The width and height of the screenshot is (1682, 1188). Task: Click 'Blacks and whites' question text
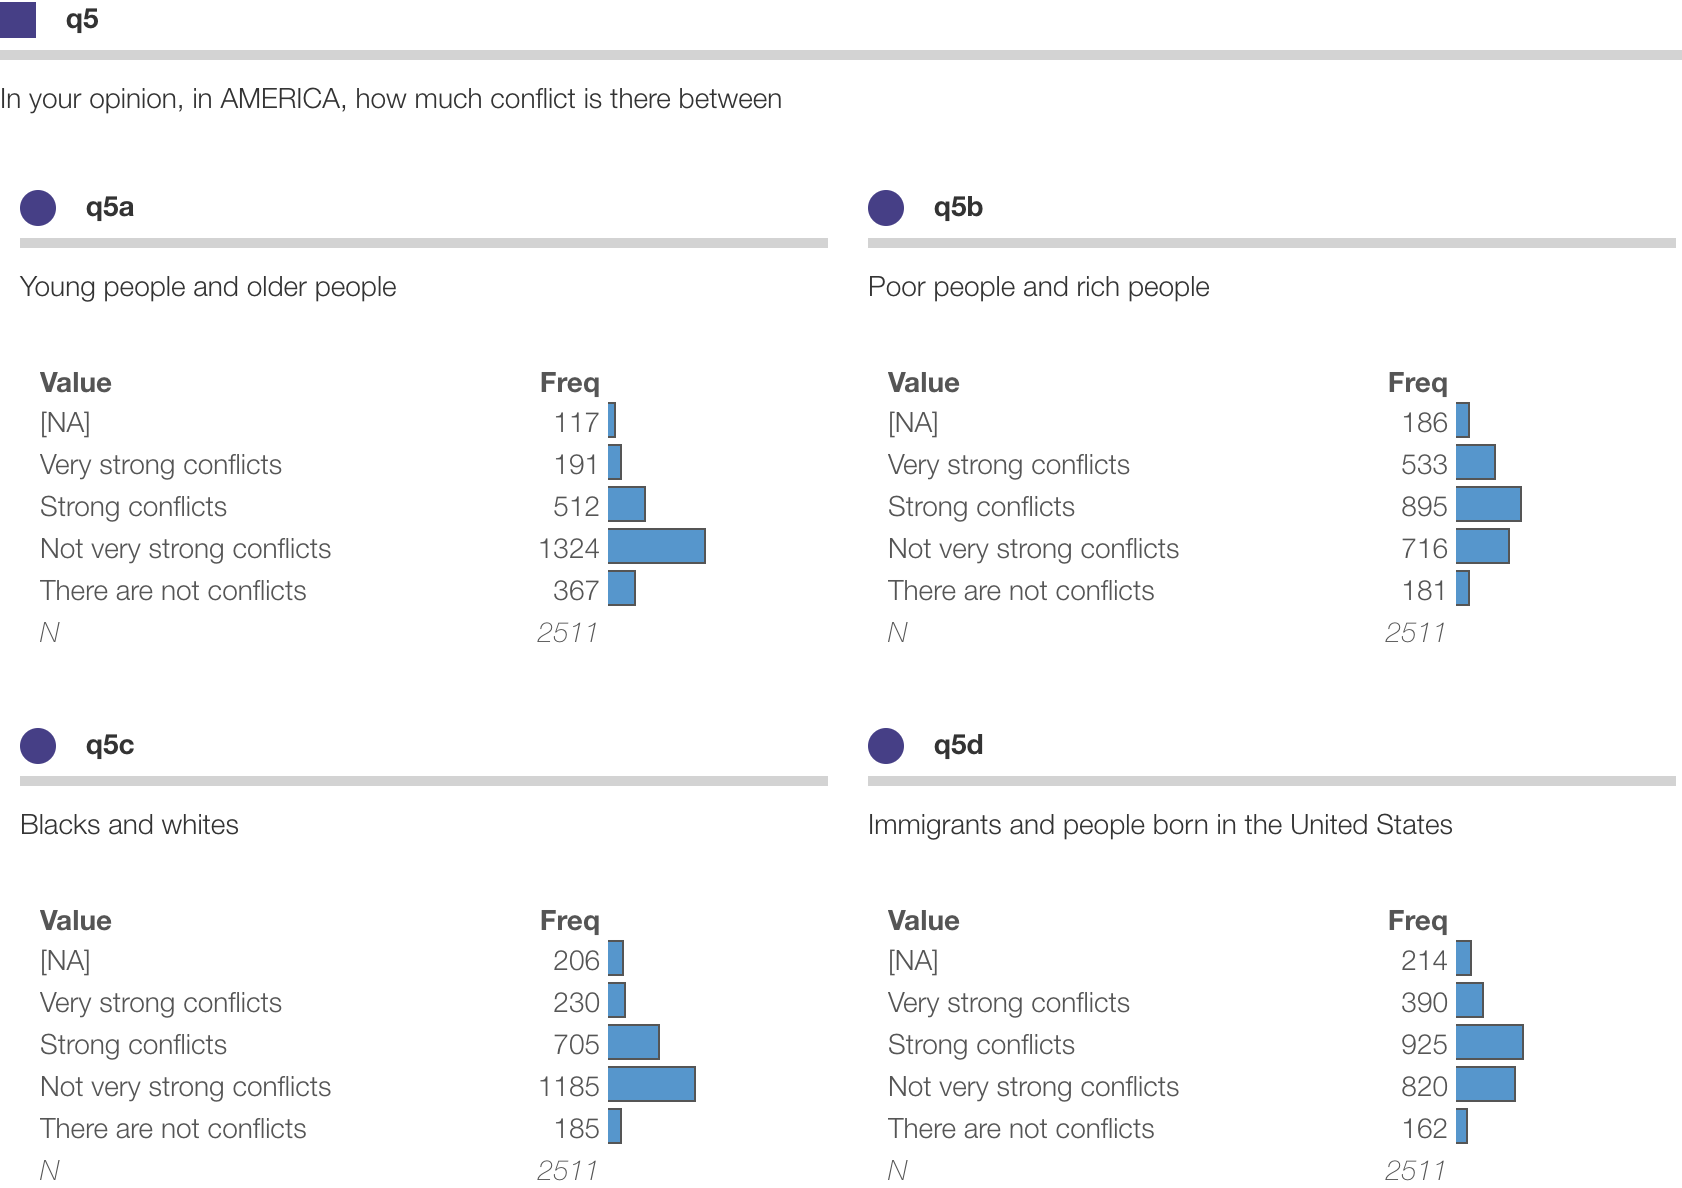(x=129, y=825)
